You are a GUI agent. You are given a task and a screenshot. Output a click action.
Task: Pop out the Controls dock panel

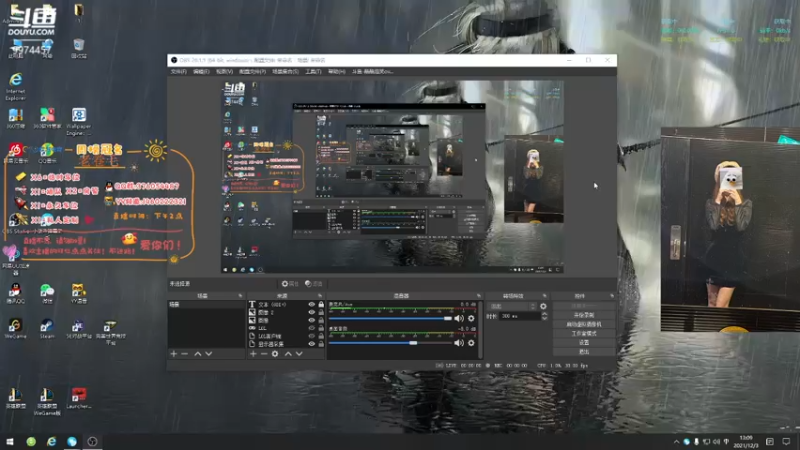(x=612, y=296)
